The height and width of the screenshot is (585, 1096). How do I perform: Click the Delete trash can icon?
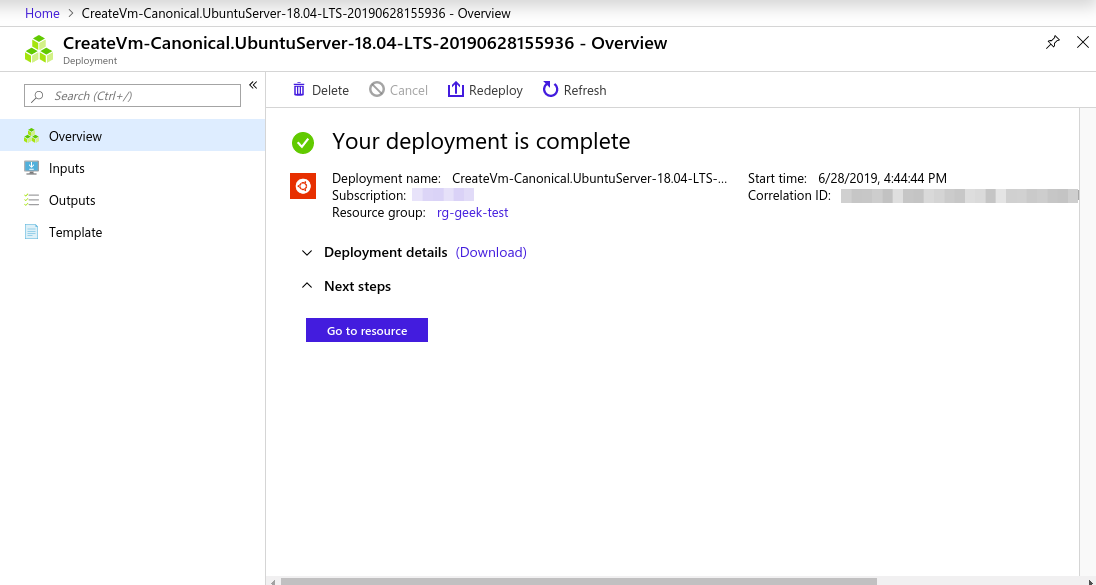point(299,89)
